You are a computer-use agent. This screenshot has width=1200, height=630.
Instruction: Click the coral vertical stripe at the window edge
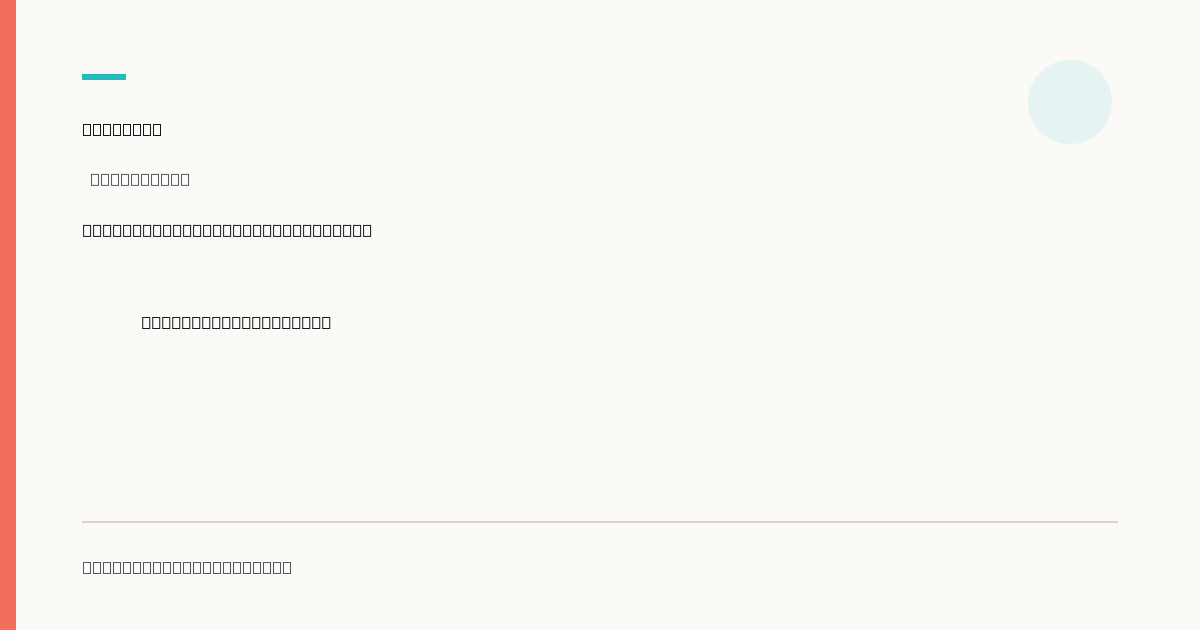coord(8,315)
